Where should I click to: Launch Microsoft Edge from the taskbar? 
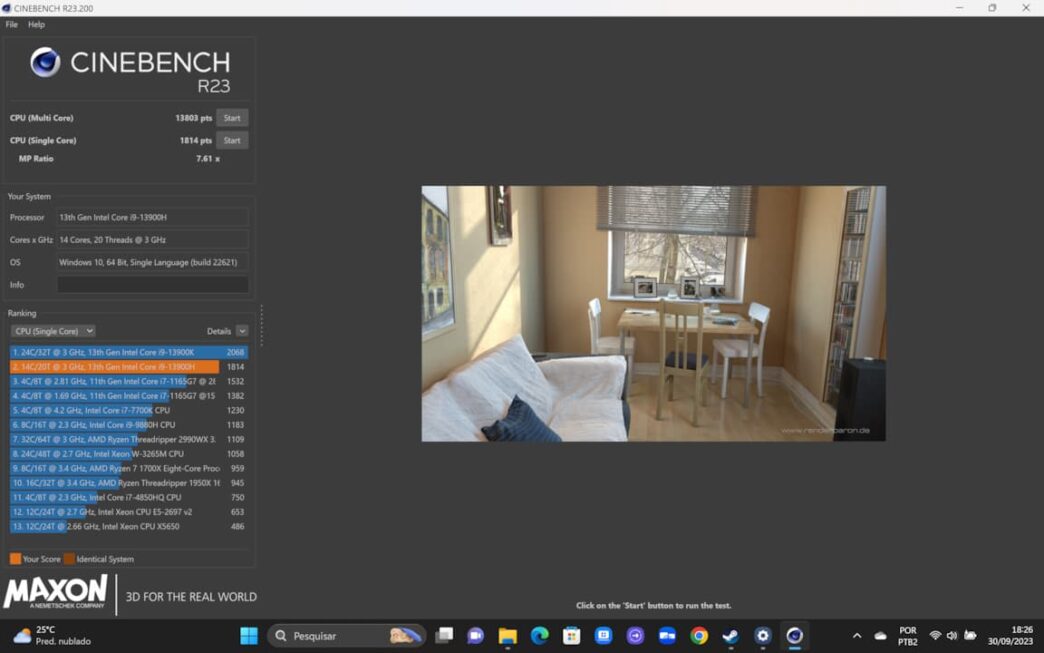pyautogui.click(x=539, y=636)
